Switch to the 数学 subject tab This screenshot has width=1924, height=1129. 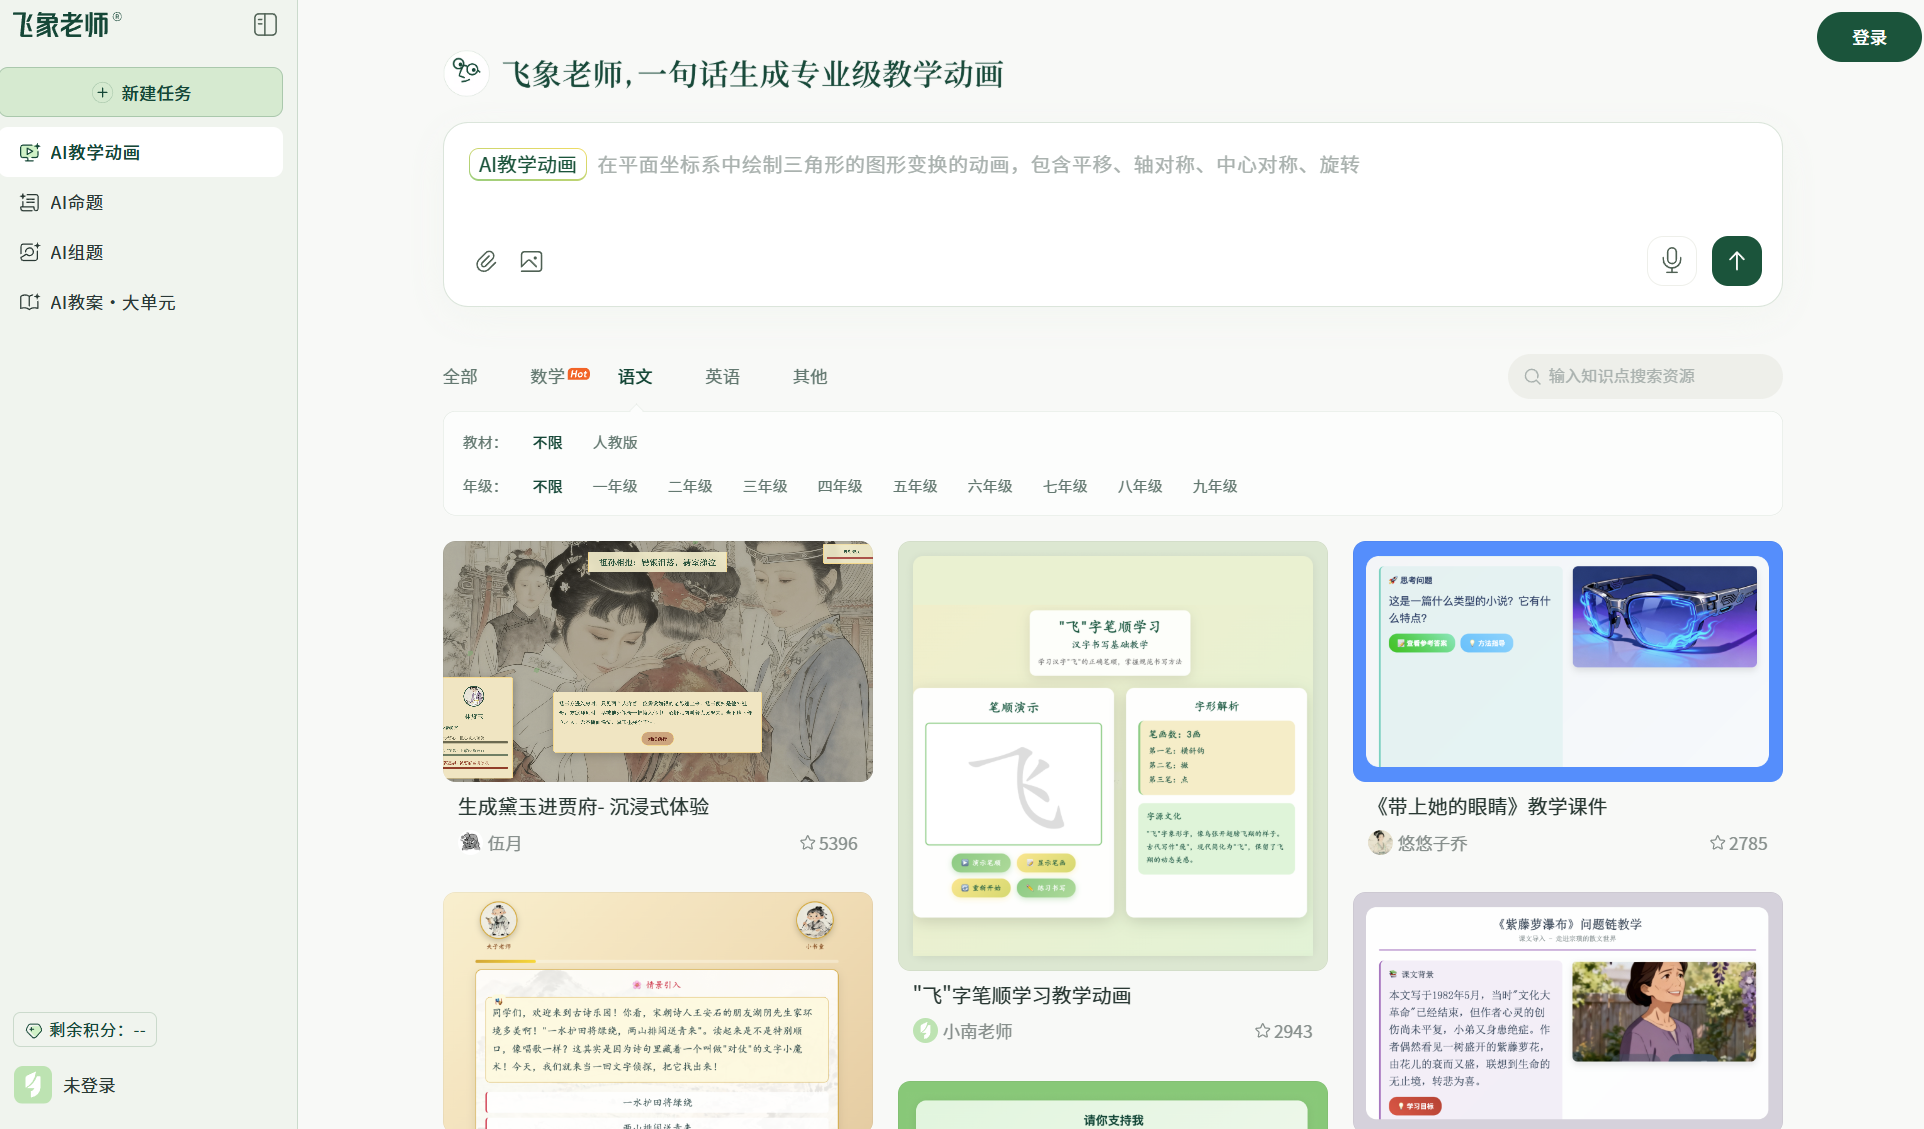(546, 376)
